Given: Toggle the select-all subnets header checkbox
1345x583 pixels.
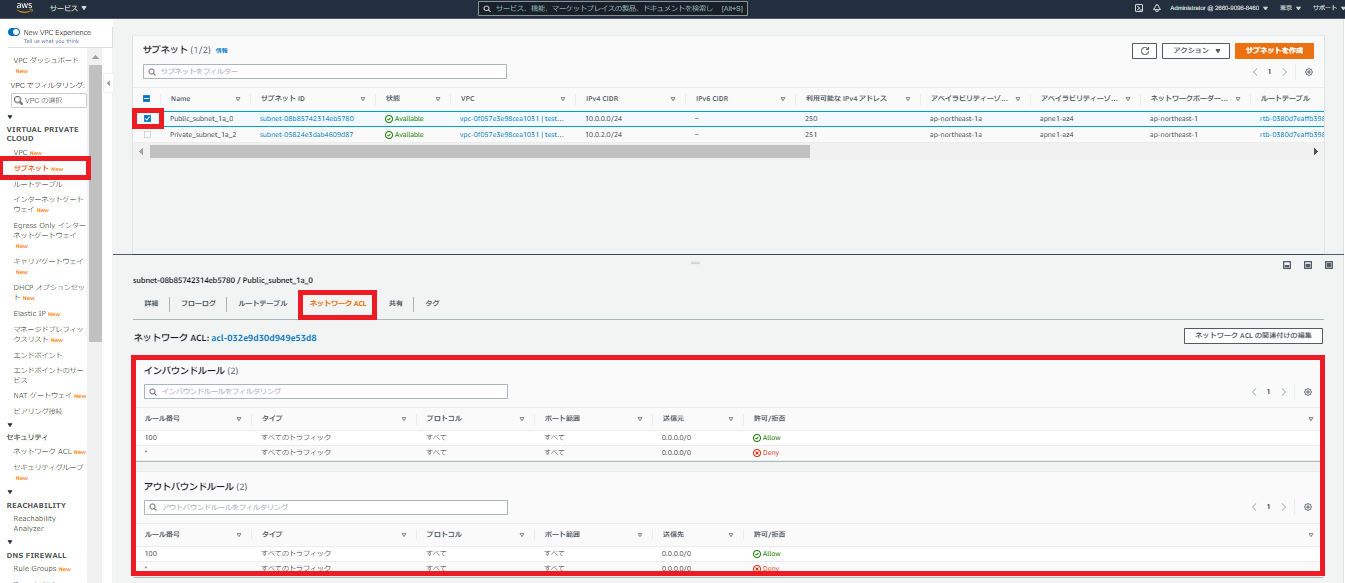Looking at the screenshot, I should pyautogui.click(x=148, y=99).
